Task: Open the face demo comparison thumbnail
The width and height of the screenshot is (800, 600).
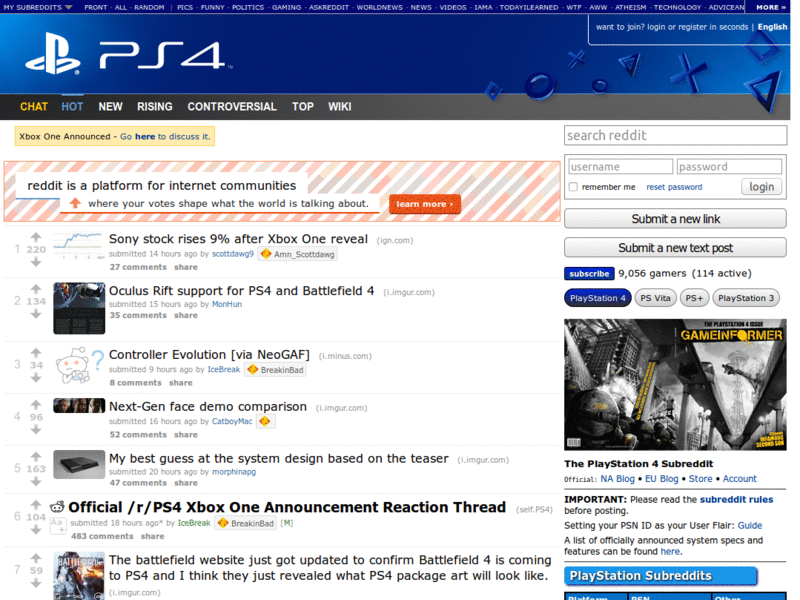Action: [x=79, y=406]
